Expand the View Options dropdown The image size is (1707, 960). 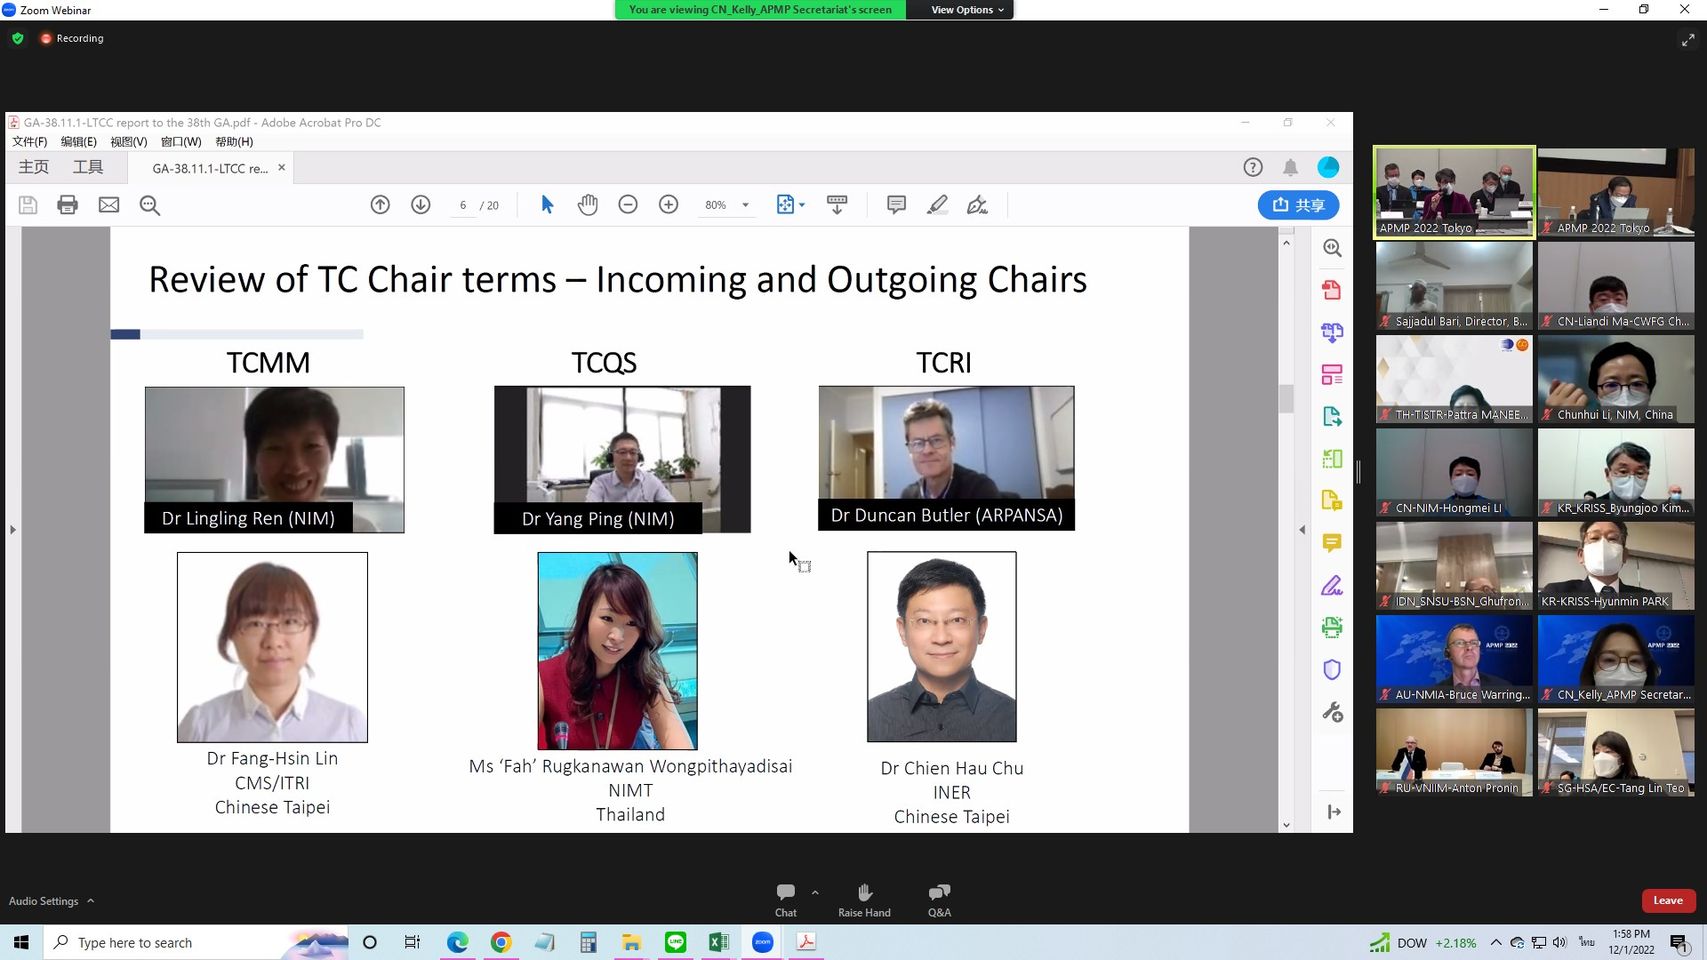pos(967,10)
